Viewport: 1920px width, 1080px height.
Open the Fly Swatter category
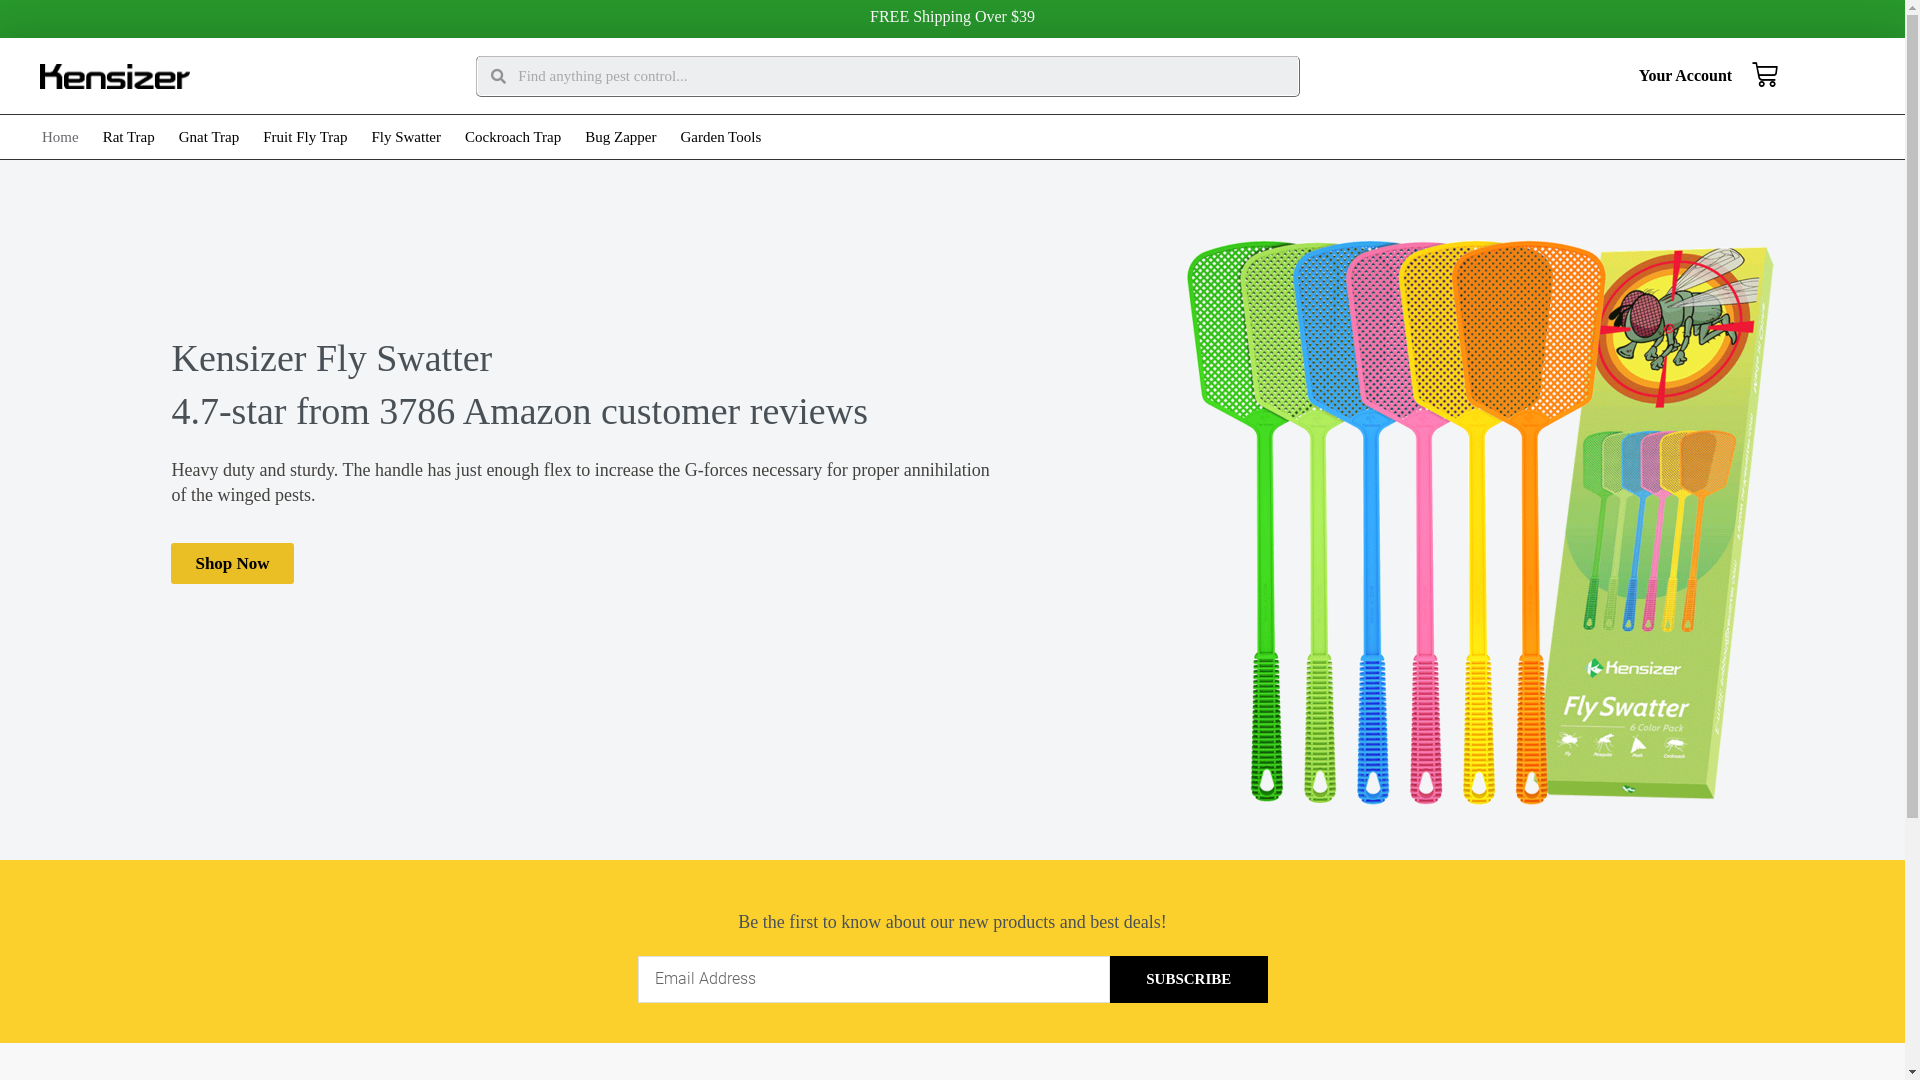(x=406, y=137)
